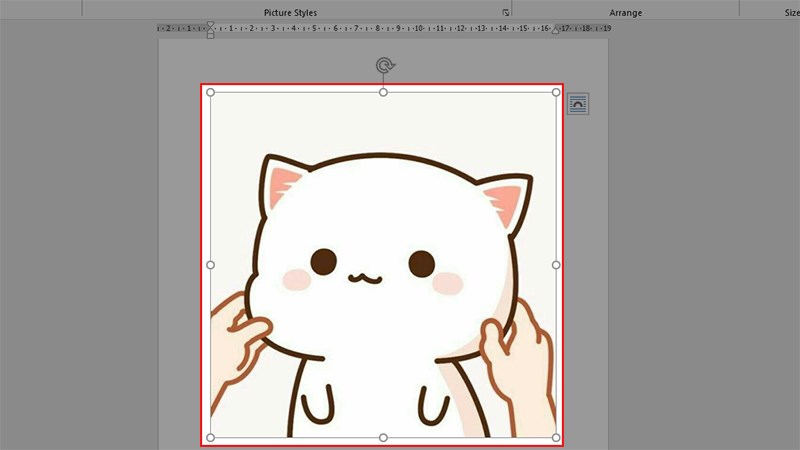The image size is (800, 450).
Task: Click the top-left corner sizing handle
Action: coord(210,92)
